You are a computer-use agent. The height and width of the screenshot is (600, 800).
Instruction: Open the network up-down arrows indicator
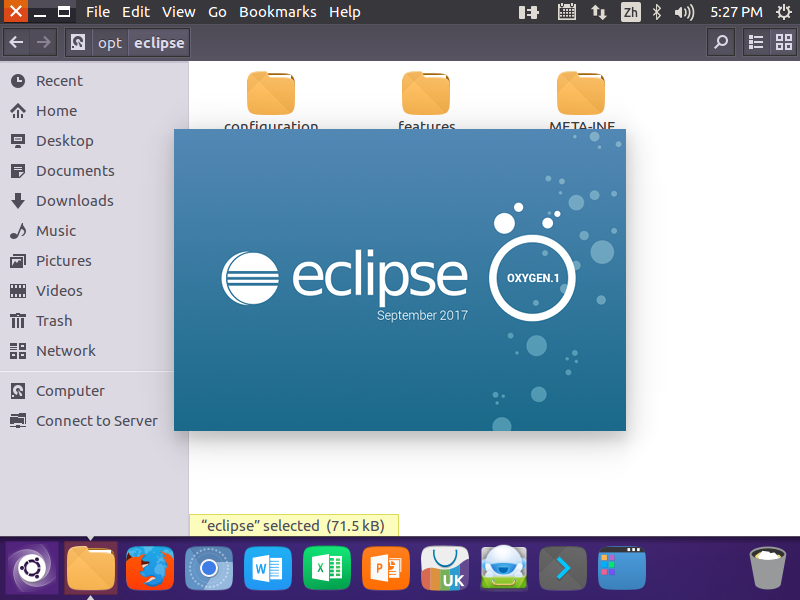tap(598, 12)
